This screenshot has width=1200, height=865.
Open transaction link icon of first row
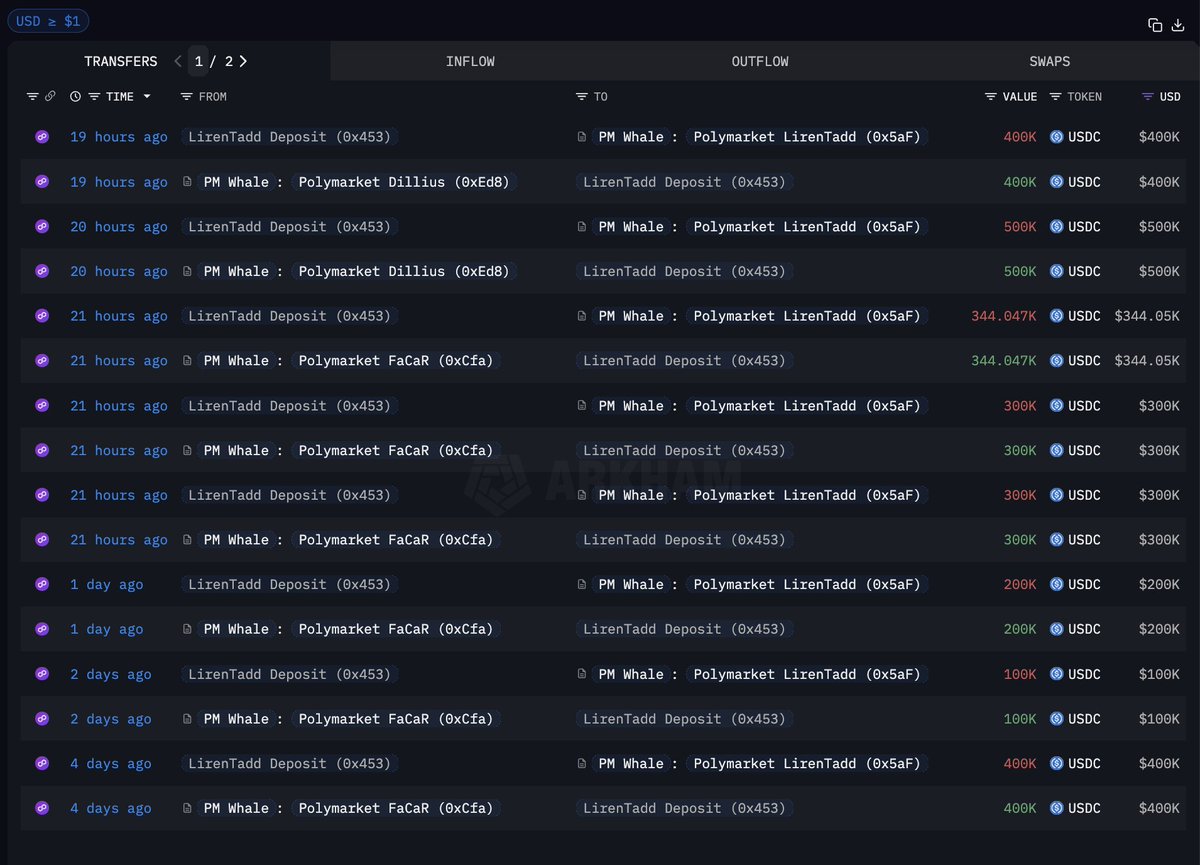[42, 137]
